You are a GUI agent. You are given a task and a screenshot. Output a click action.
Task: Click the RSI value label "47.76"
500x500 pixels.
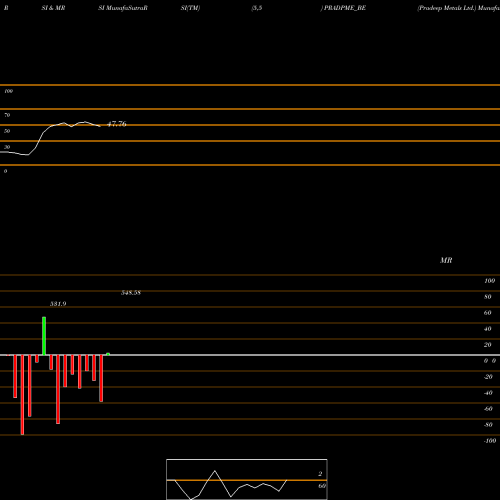(117, 124)
